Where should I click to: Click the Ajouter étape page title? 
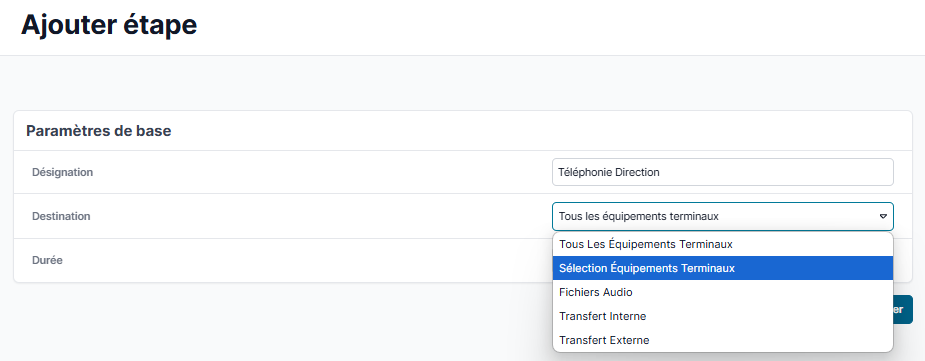(x=109, y=26)
